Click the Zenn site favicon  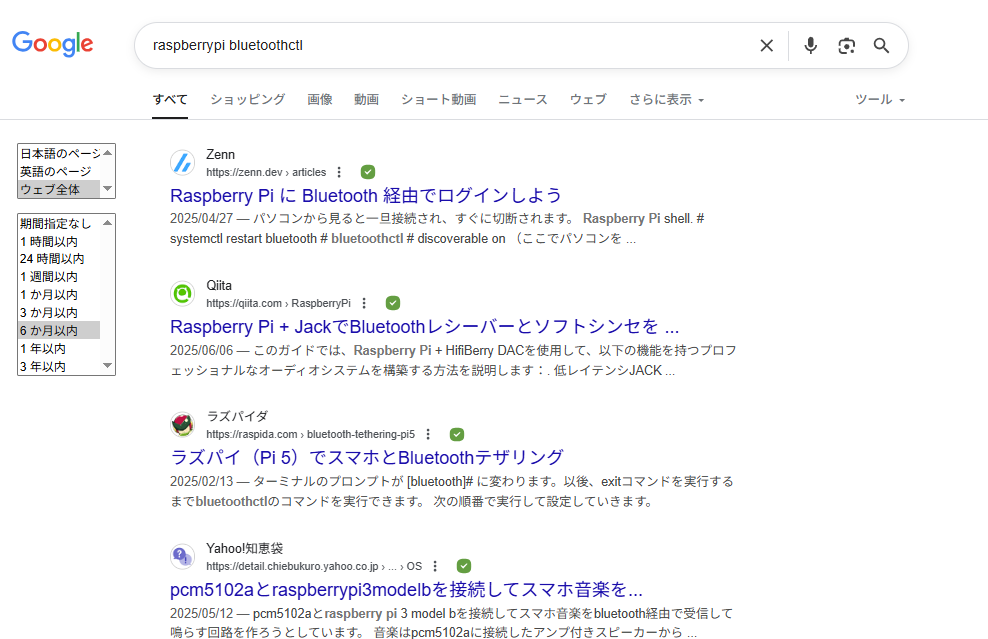coord(183,163)
